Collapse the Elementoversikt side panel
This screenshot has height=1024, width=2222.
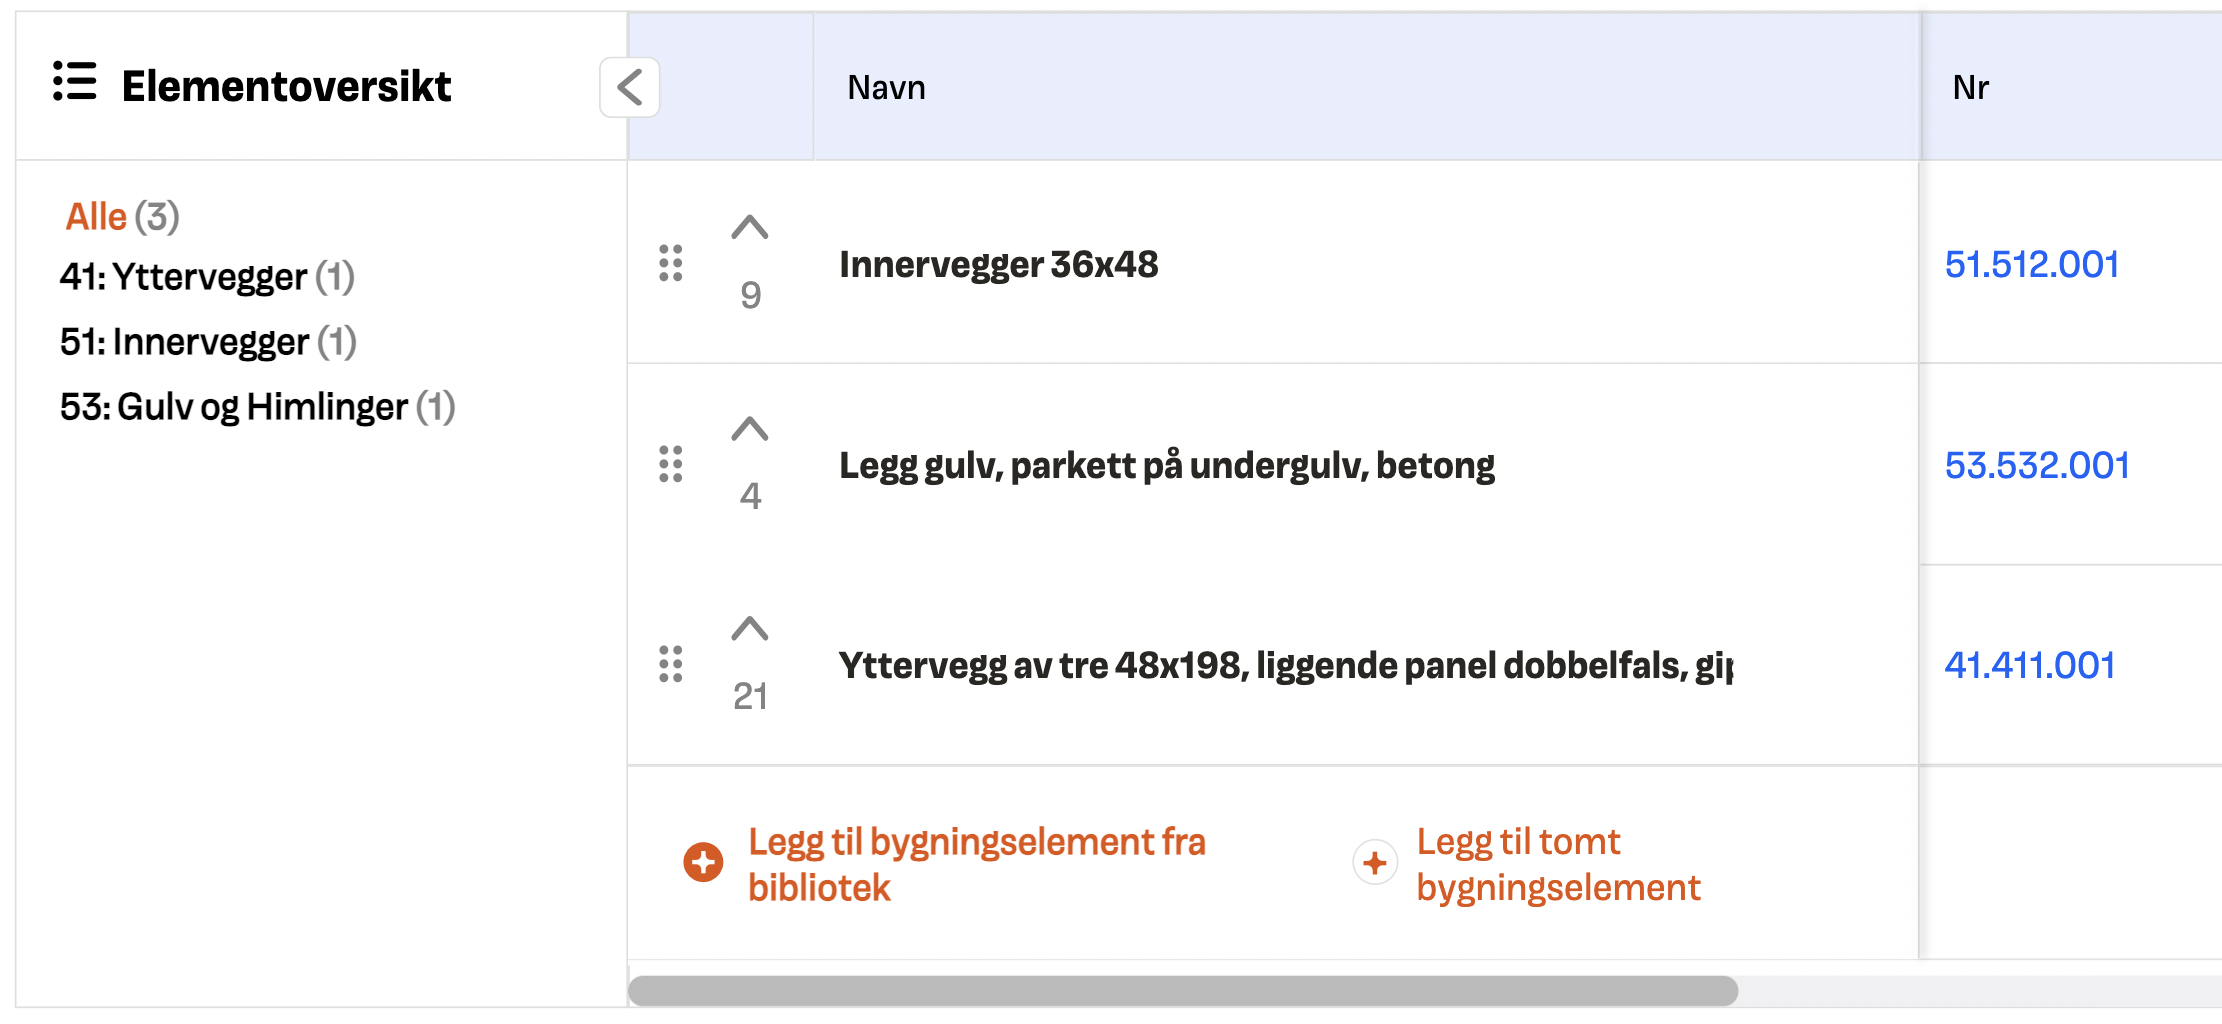tap(630, 88)
